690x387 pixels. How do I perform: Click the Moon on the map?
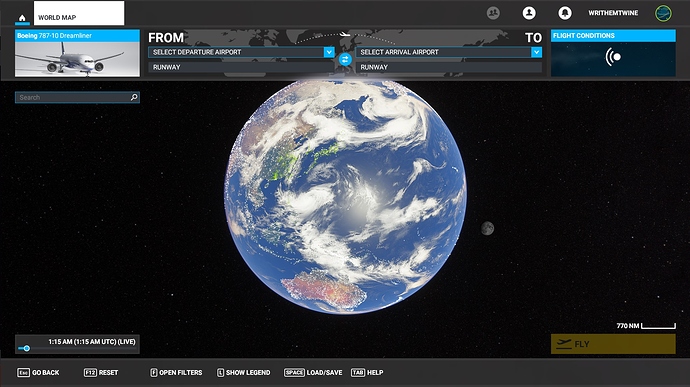[487, 228]
